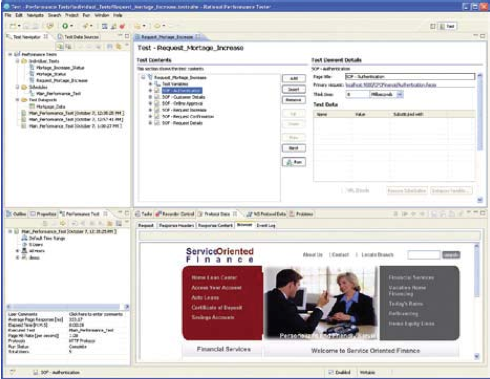Image resolution: width=490 pixels, height=379 pixels.
Task: Collapse the Individual_Tests folder
Action: pos(17,61)
